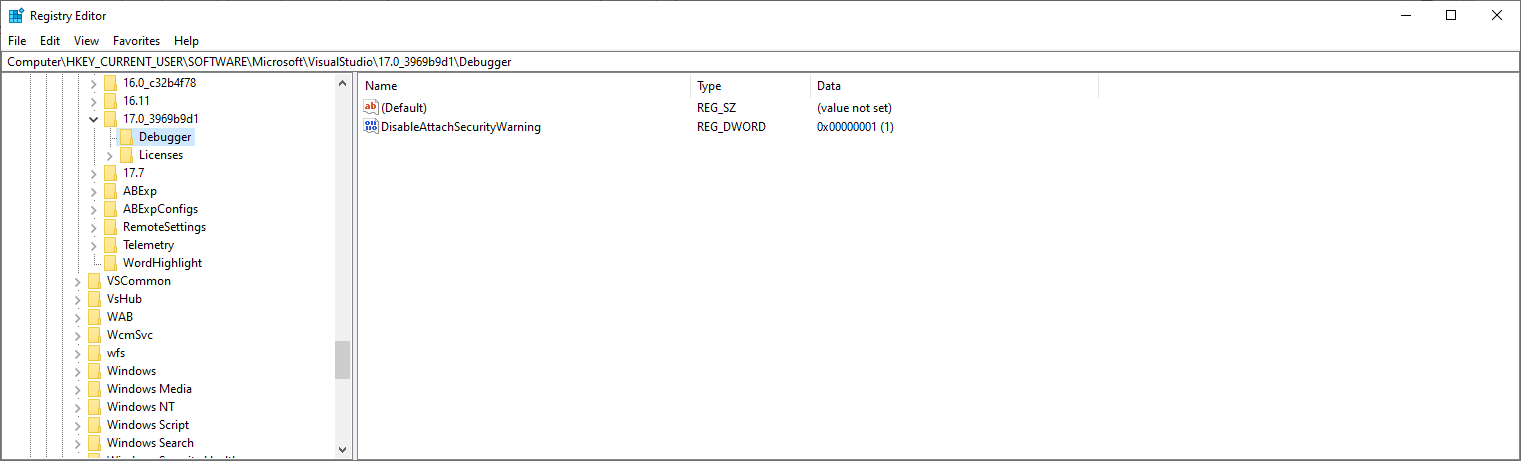Click the RemoteSettings folder icon
Viewport: 1521px width, 461px height.
110,227
